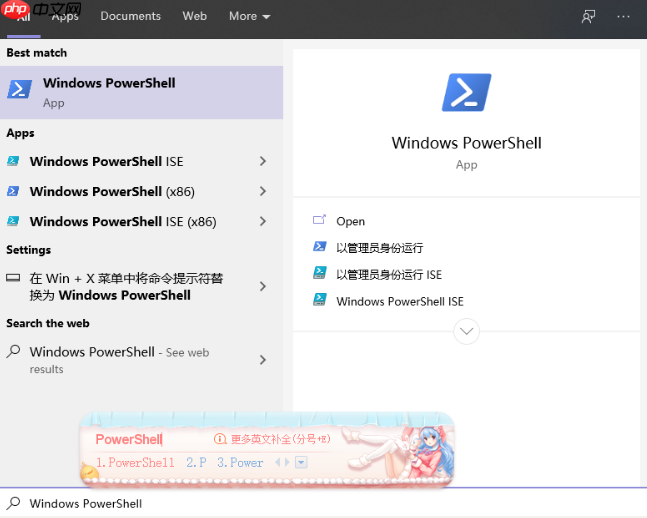Click 更多英文补全 hint in IME bar

[x=281, y=439]
